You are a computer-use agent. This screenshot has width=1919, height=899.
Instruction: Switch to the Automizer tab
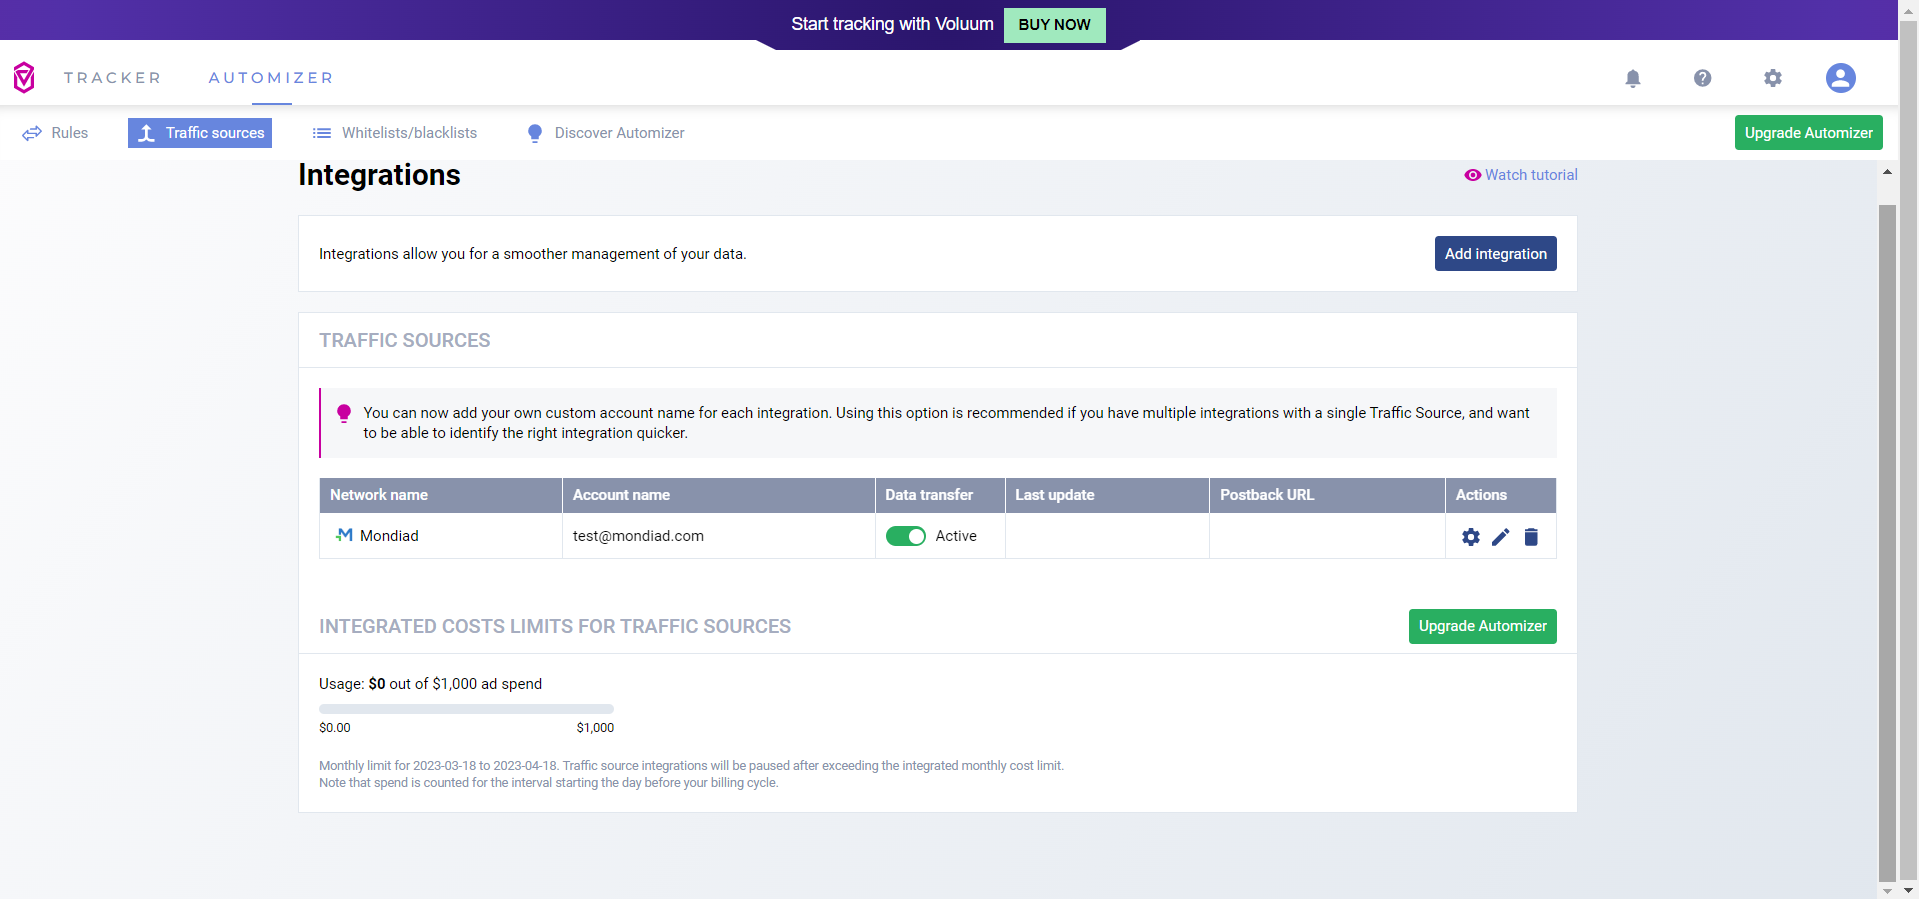271,78
